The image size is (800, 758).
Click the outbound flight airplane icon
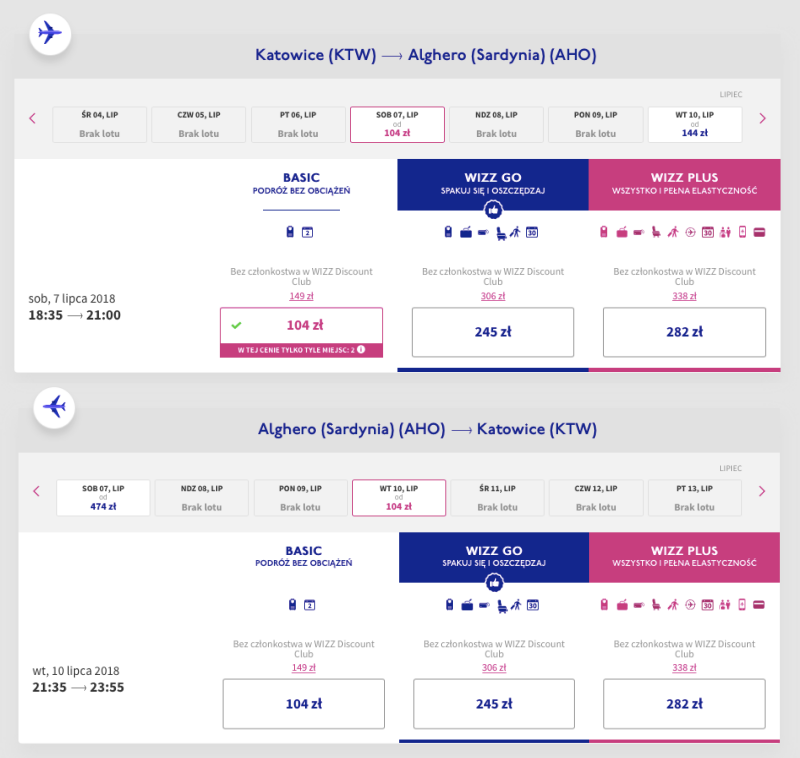49,34
